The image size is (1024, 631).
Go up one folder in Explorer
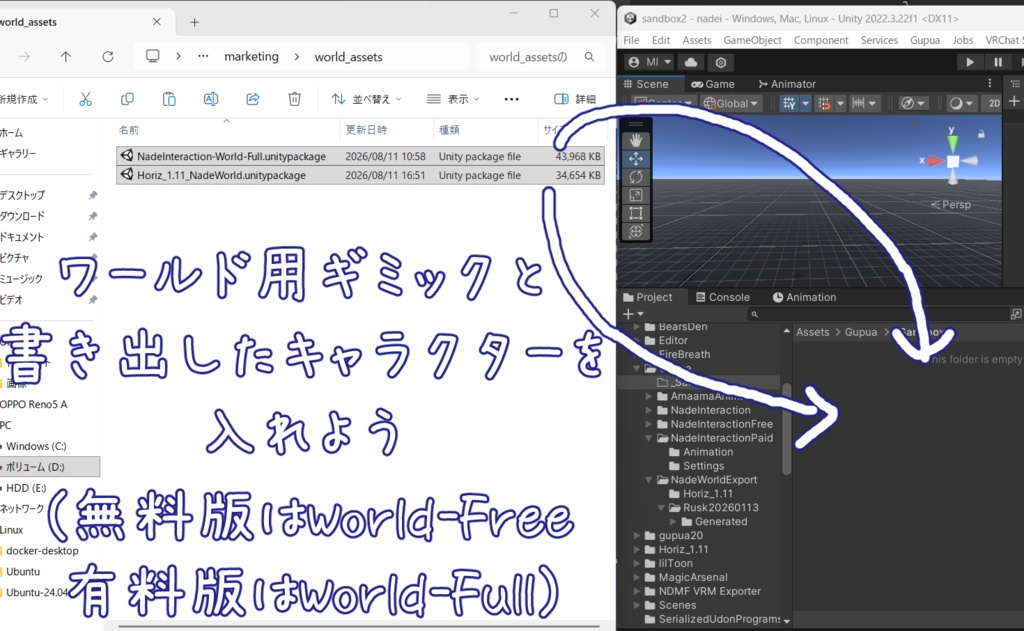[x=65, y=57]
